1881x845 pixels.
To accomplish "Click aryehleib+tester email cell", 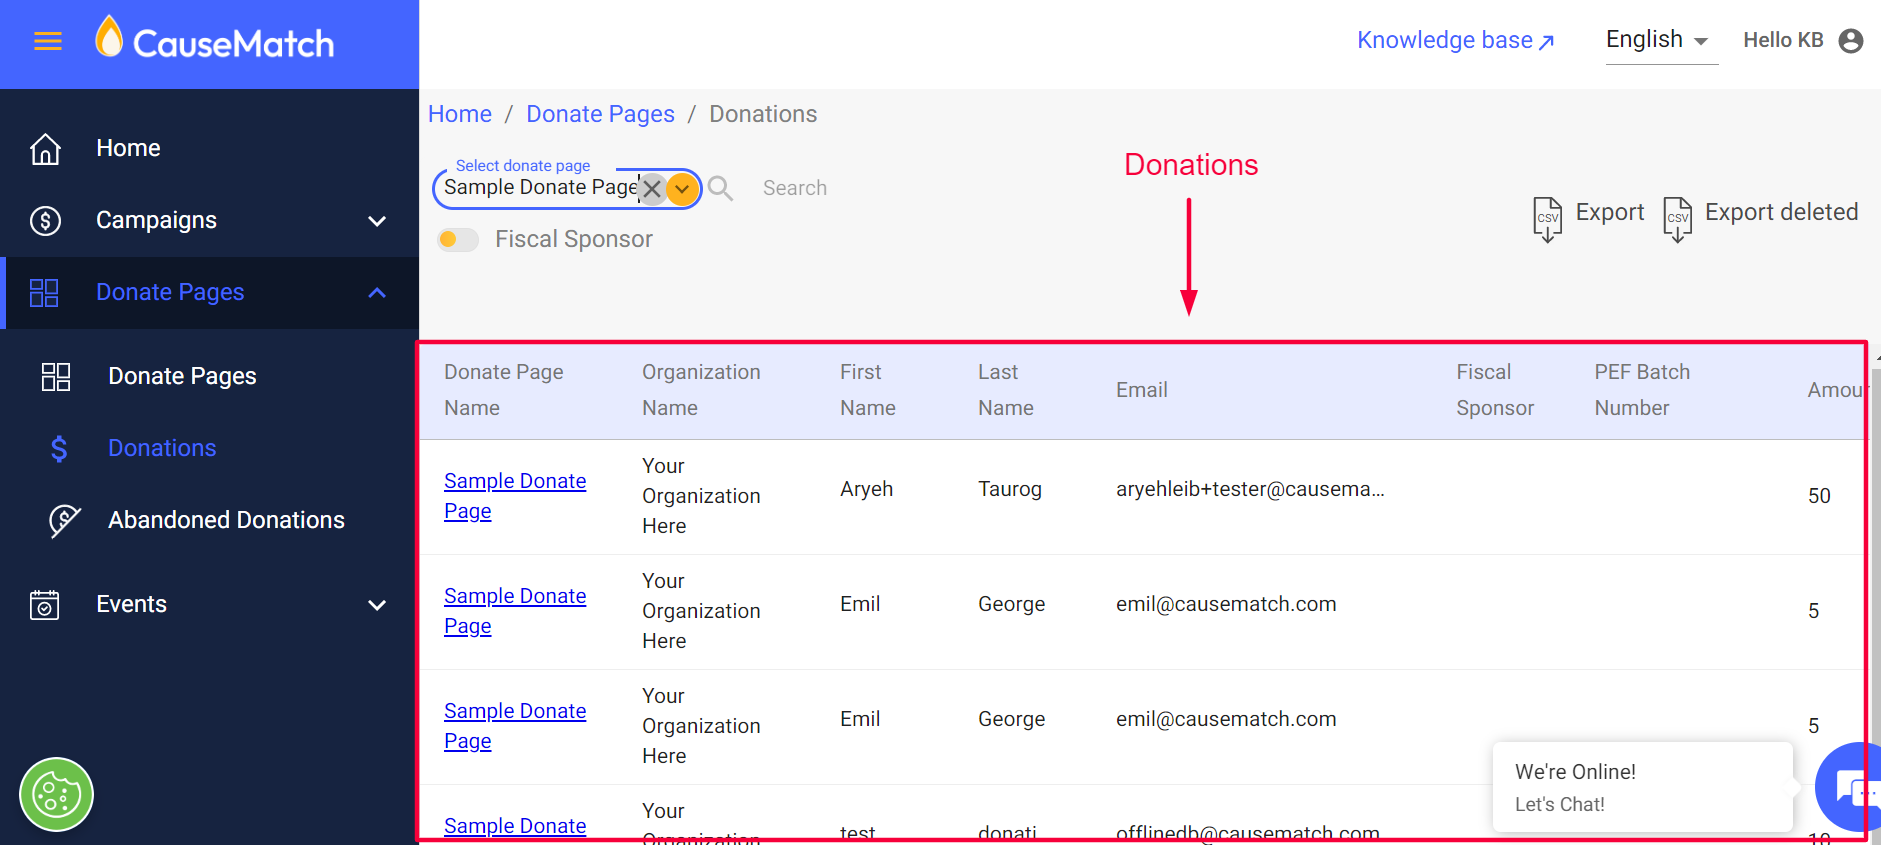I will tap(1250, 489).
